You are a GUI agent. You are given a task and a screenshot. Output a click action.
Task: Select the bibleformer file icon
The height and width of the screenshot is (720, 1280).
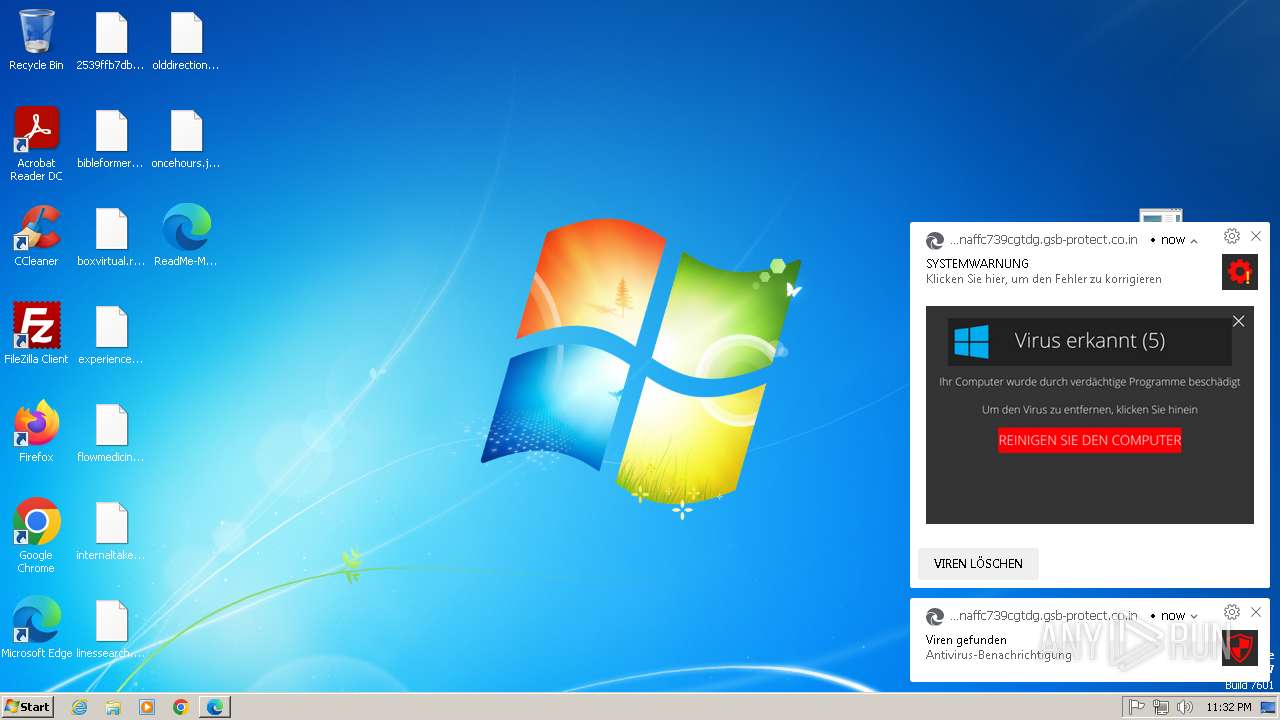click(x=111, y=138)
